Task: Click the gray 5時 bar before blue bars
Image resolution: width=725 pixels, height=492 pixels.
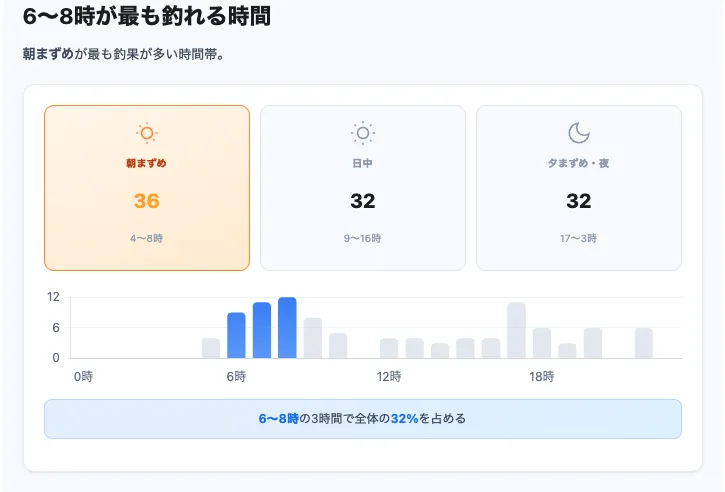Action: (211, 348)
